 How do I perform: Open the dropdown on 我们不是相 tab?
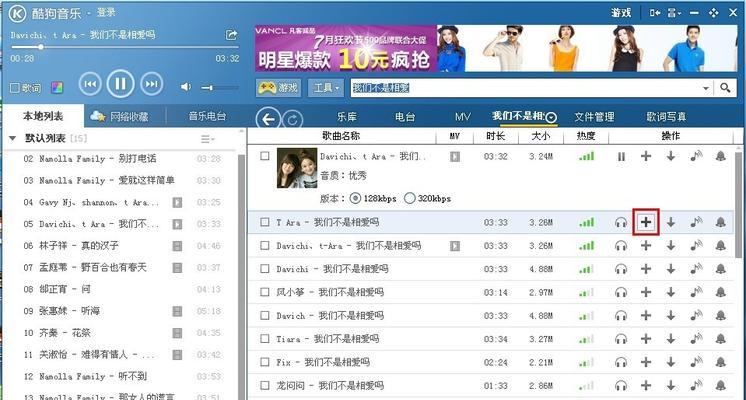pyautogui.click(x=551, y=117)
